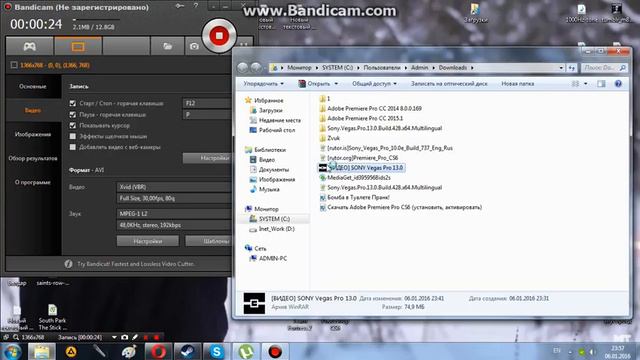Screen dimensions: 640x360
Task: Open the Упорядочить dropdown menu
Action: [x=263, y=84]
